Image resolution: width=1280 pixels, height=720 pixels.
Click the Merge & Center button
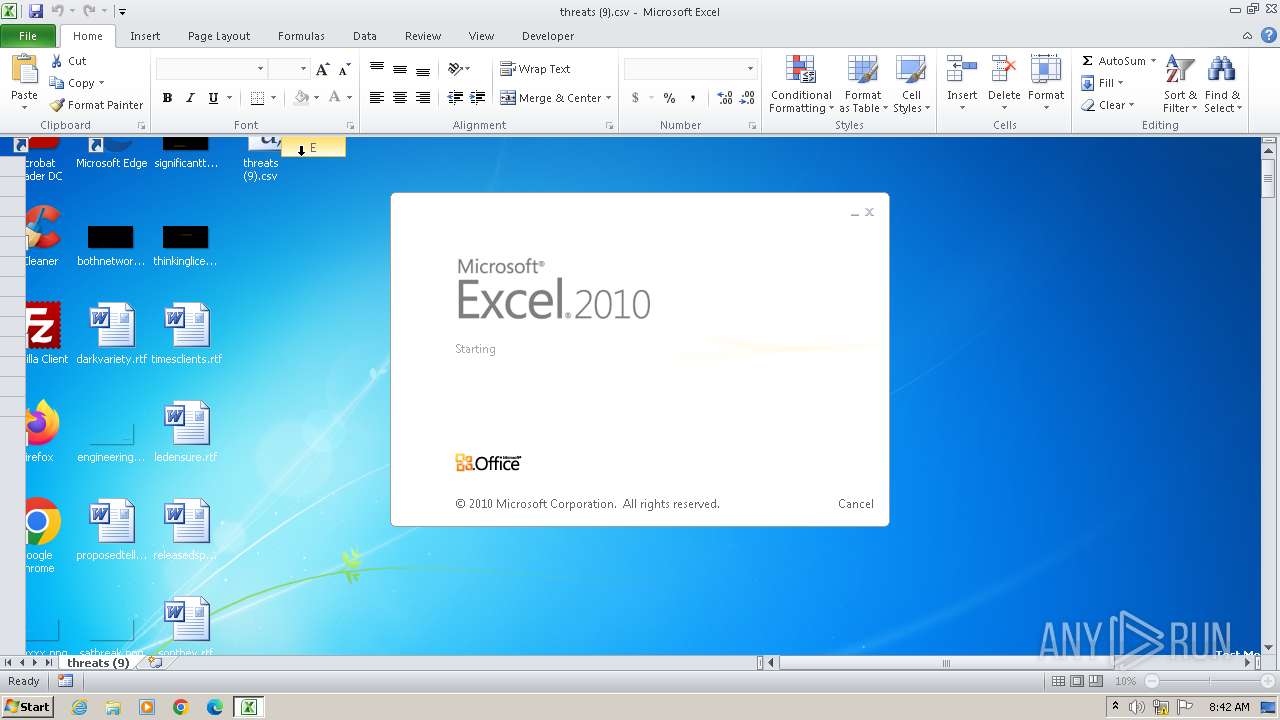tap(551, 98)
